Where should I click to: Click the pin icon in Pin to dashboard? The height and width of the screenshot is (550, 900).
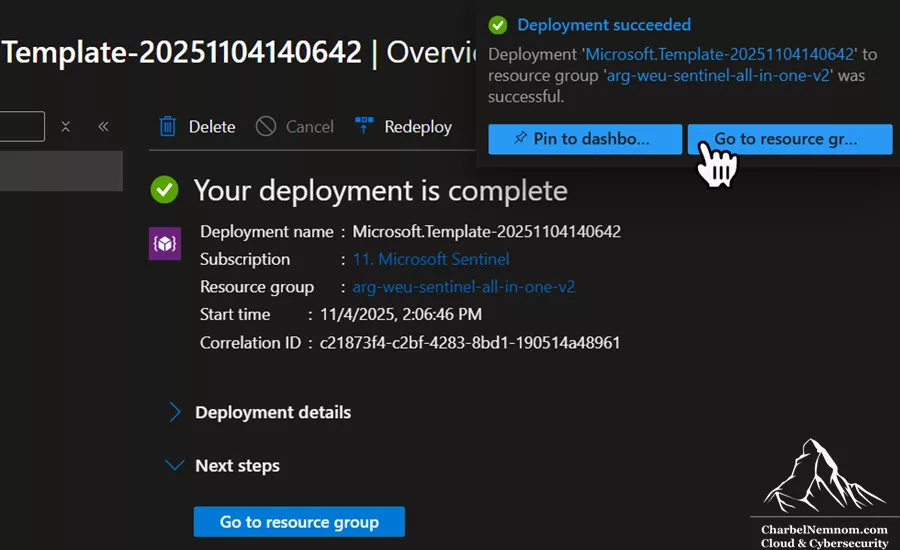tap(520, 138)
